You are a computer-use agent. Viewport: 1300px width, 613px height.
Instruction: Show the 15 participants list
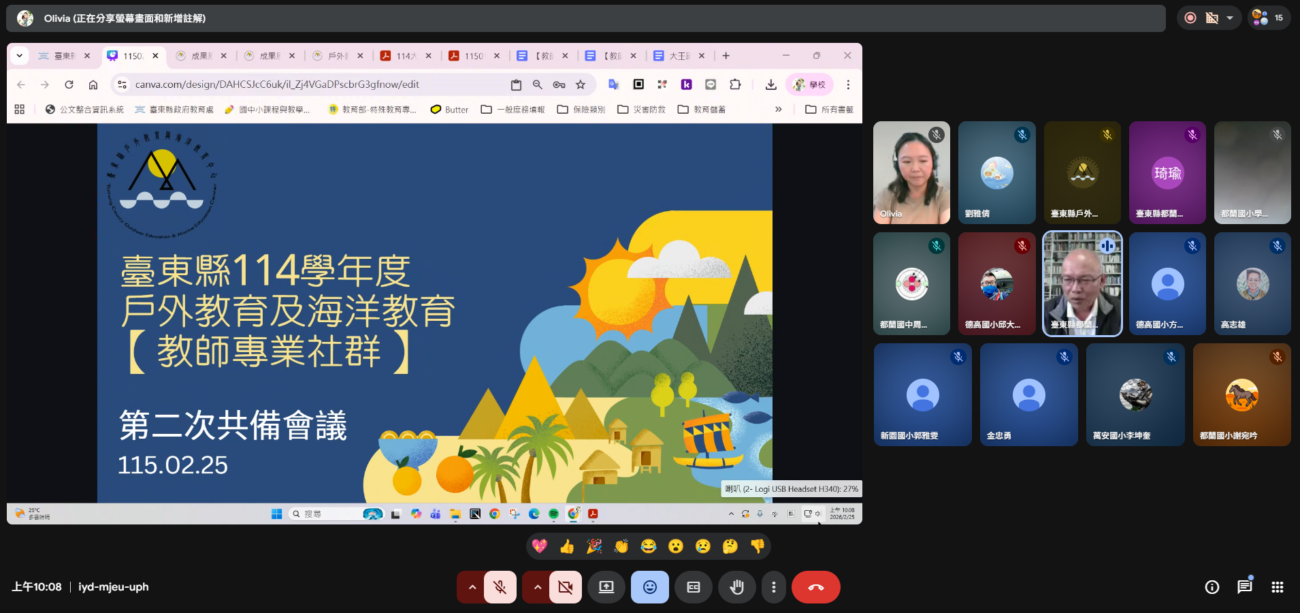tap(1268, 18)
